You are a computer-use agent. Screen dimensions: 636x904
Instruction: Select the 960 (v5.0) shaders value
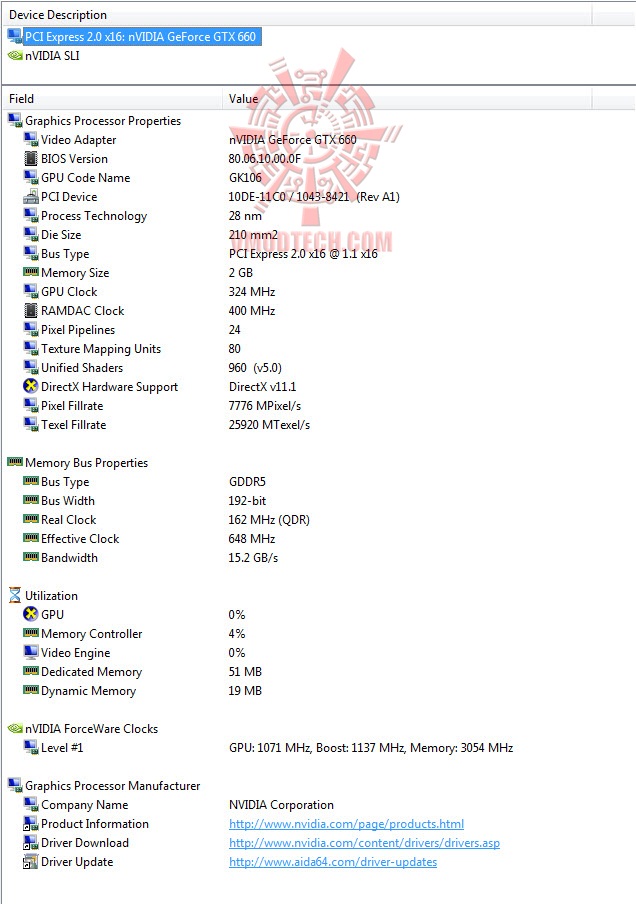(255, 368)
